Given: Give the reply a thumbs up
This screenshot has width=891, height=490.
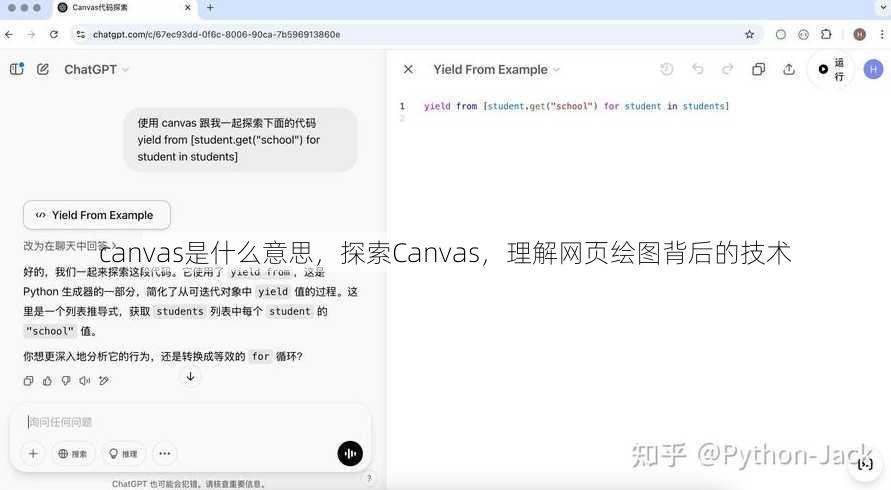Looking at the screenshot, I should [x=47, y=381].
